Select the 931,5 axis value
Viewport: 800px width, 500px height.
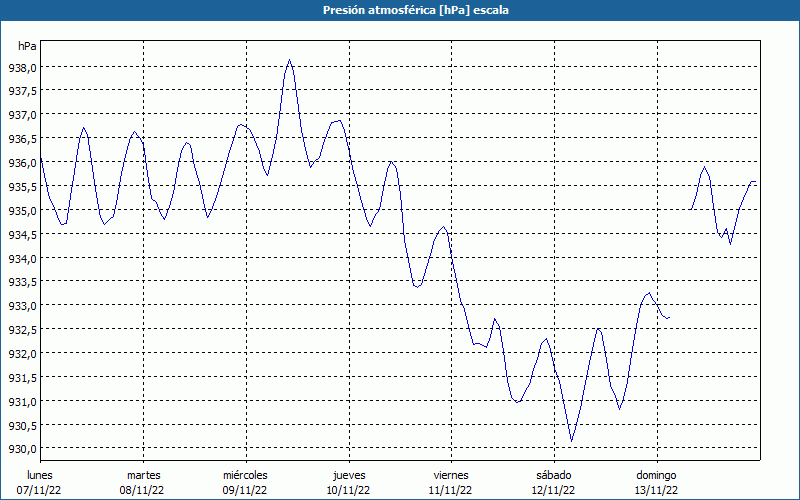22,378
